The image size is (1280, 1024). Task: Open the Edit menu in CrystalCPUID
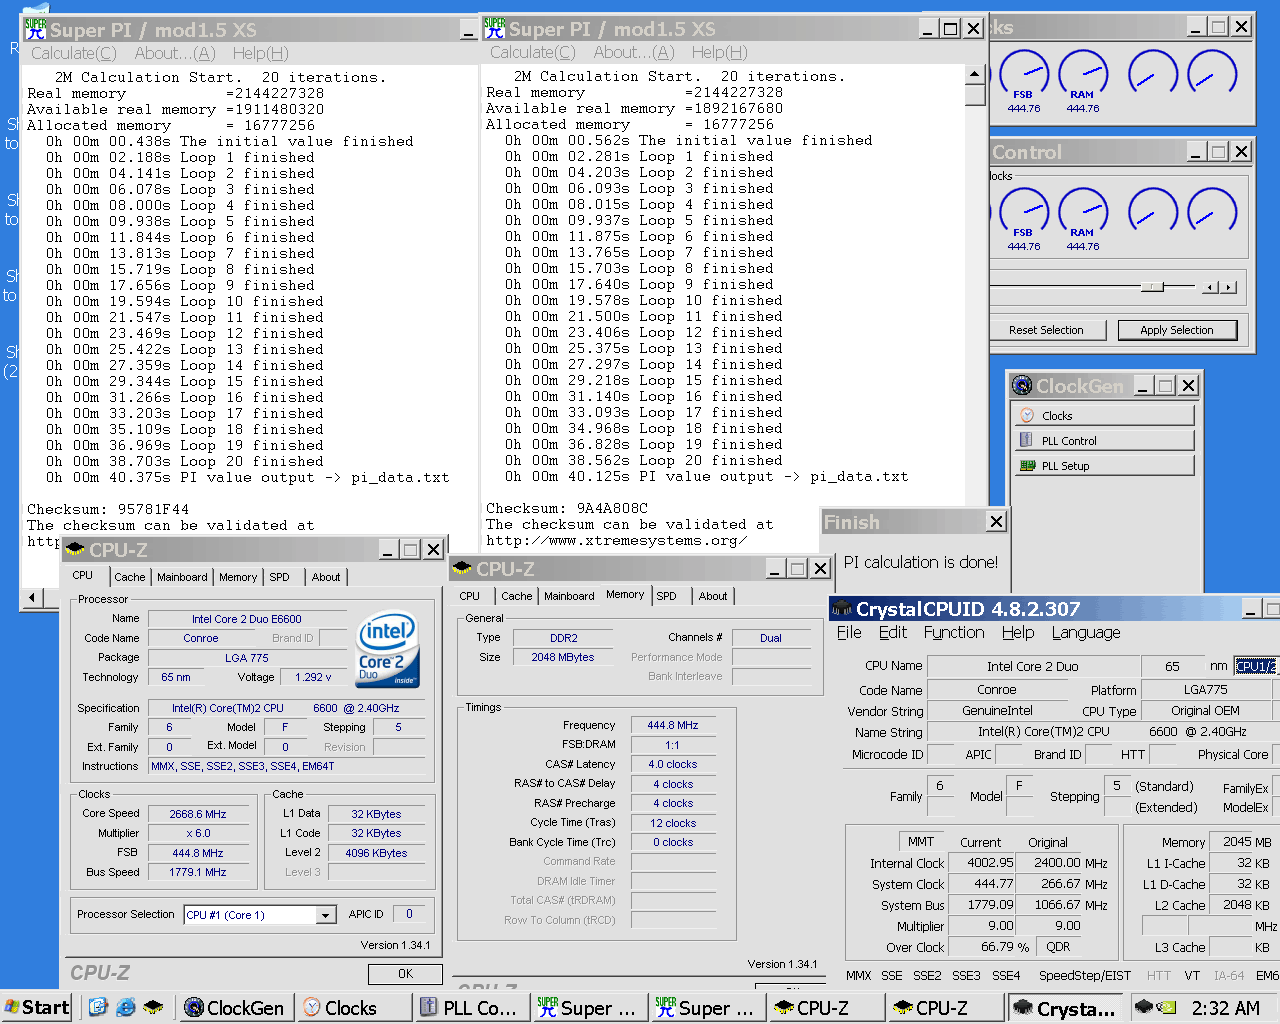click(x=893, y=632)
